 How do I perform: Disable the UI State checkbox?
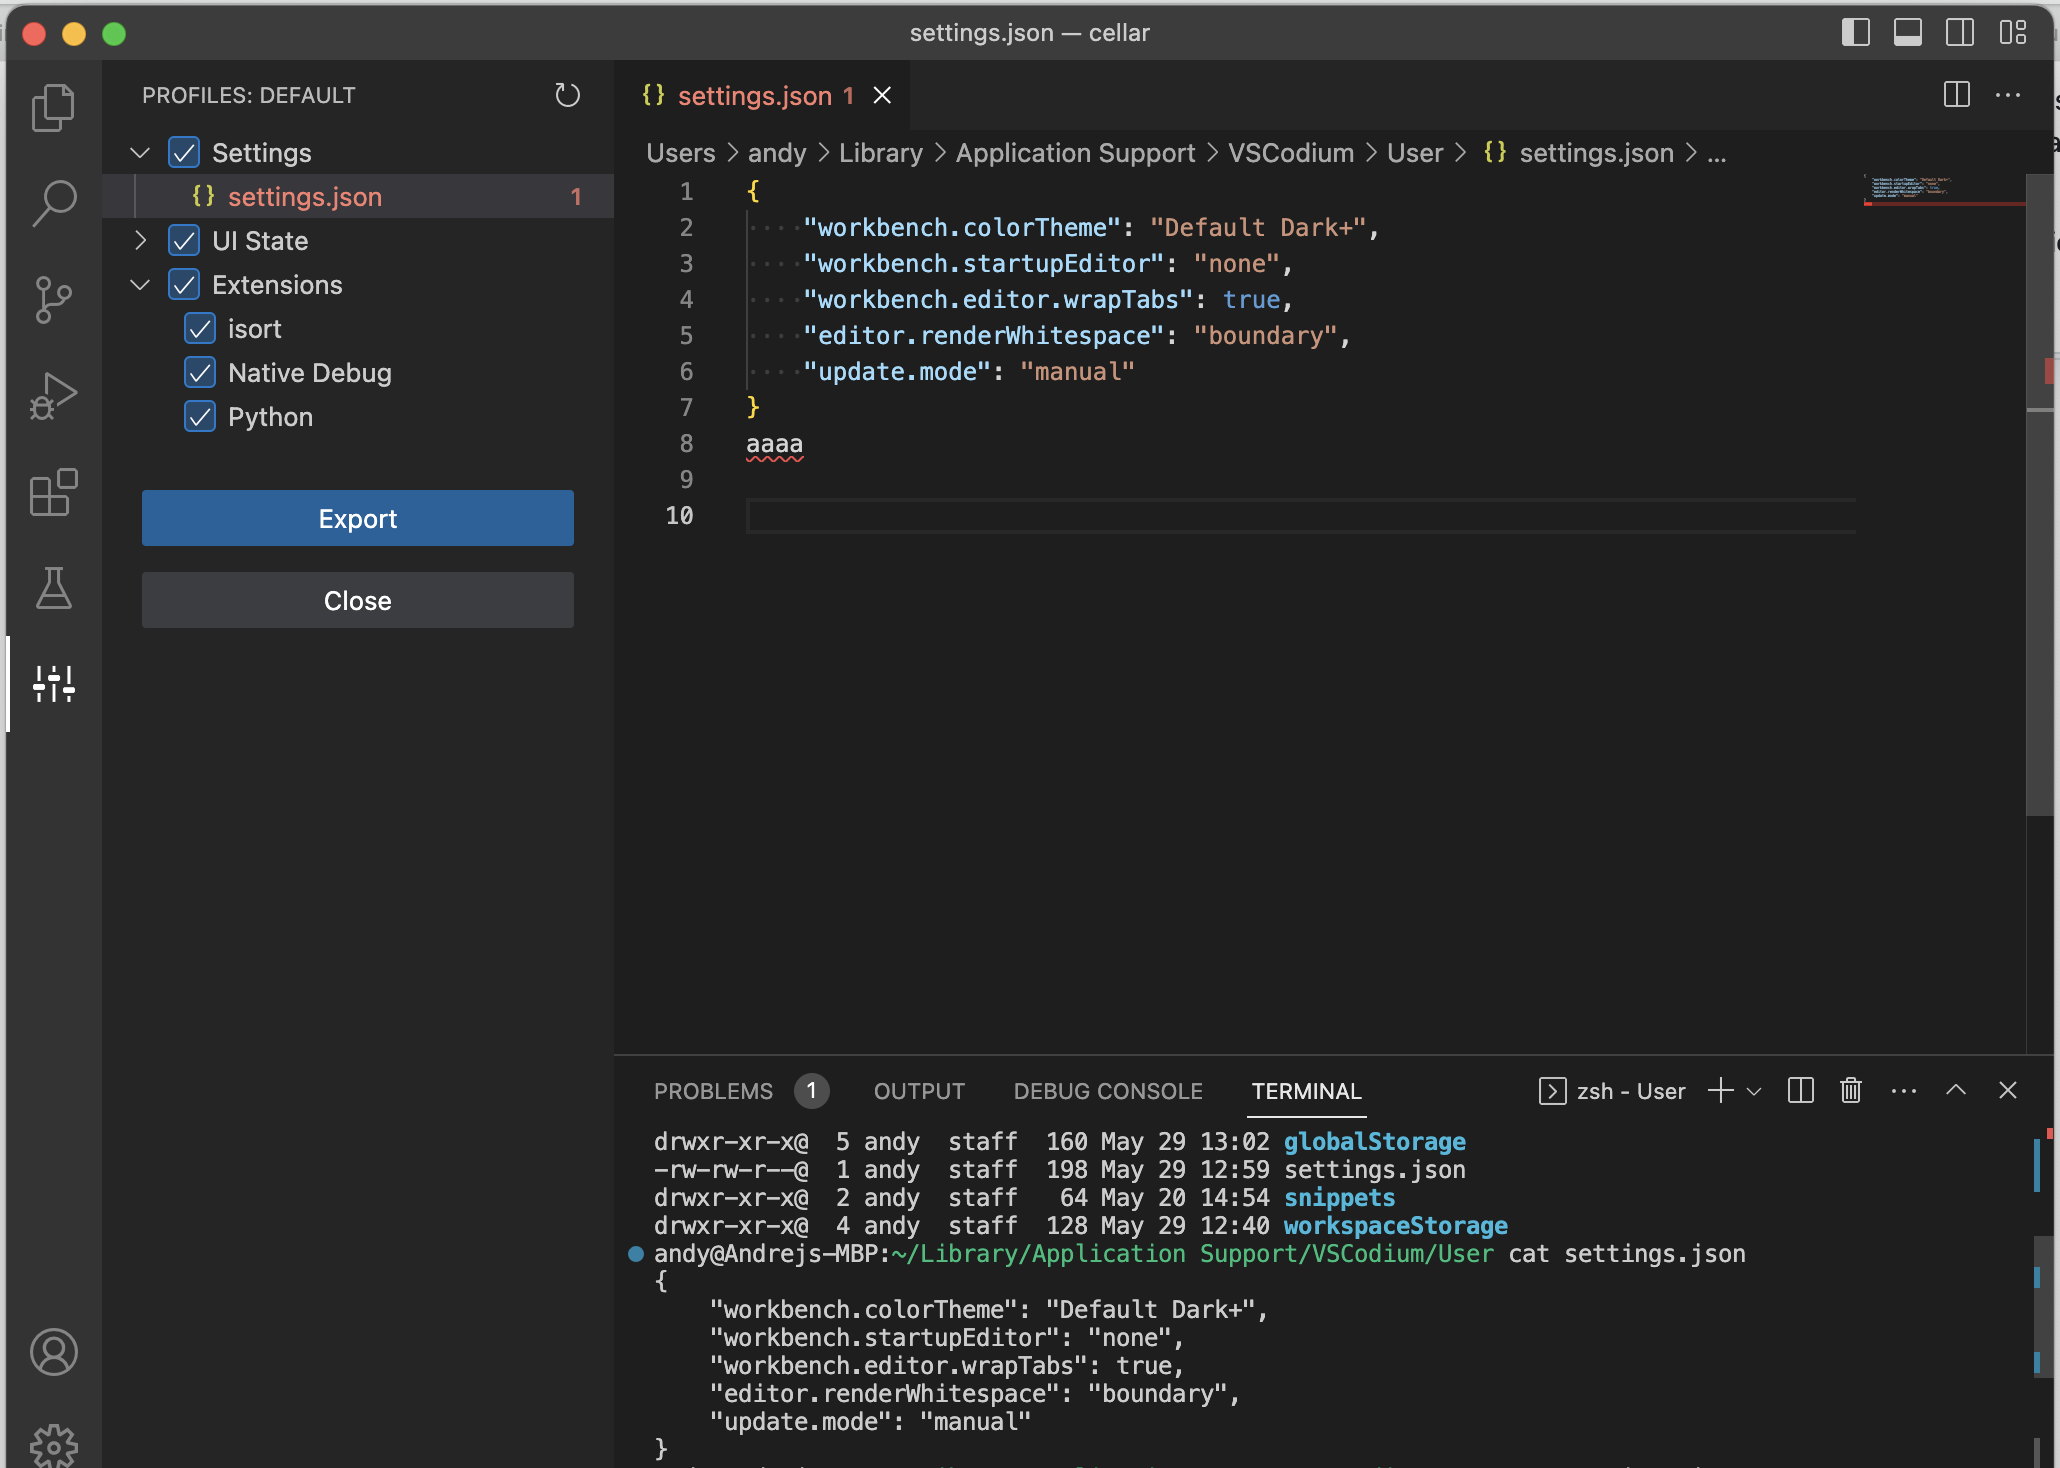[184, 240]
